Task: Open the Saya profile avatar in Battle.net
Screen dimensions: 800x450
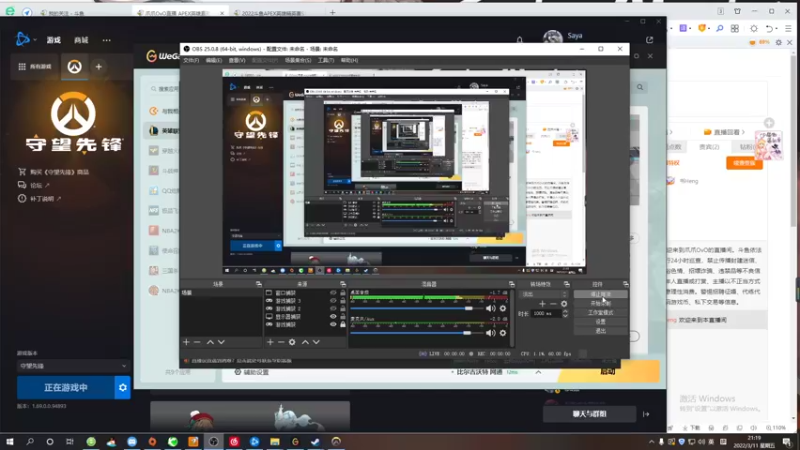Action: click(x=553, y=37)
